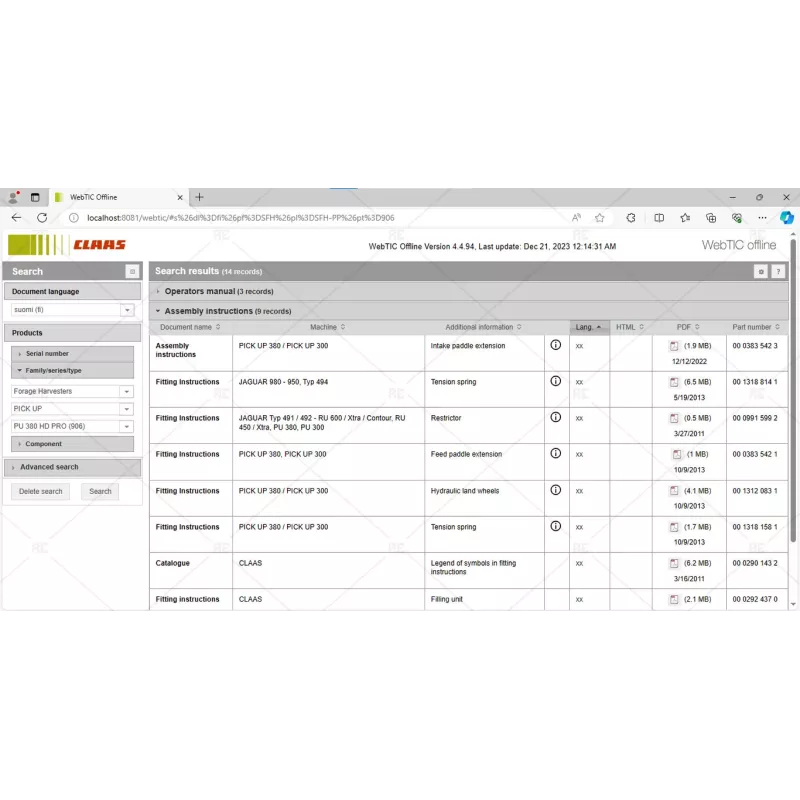
Task: Open the browser settings ellipsis menu
Action: tap(762, 216)
